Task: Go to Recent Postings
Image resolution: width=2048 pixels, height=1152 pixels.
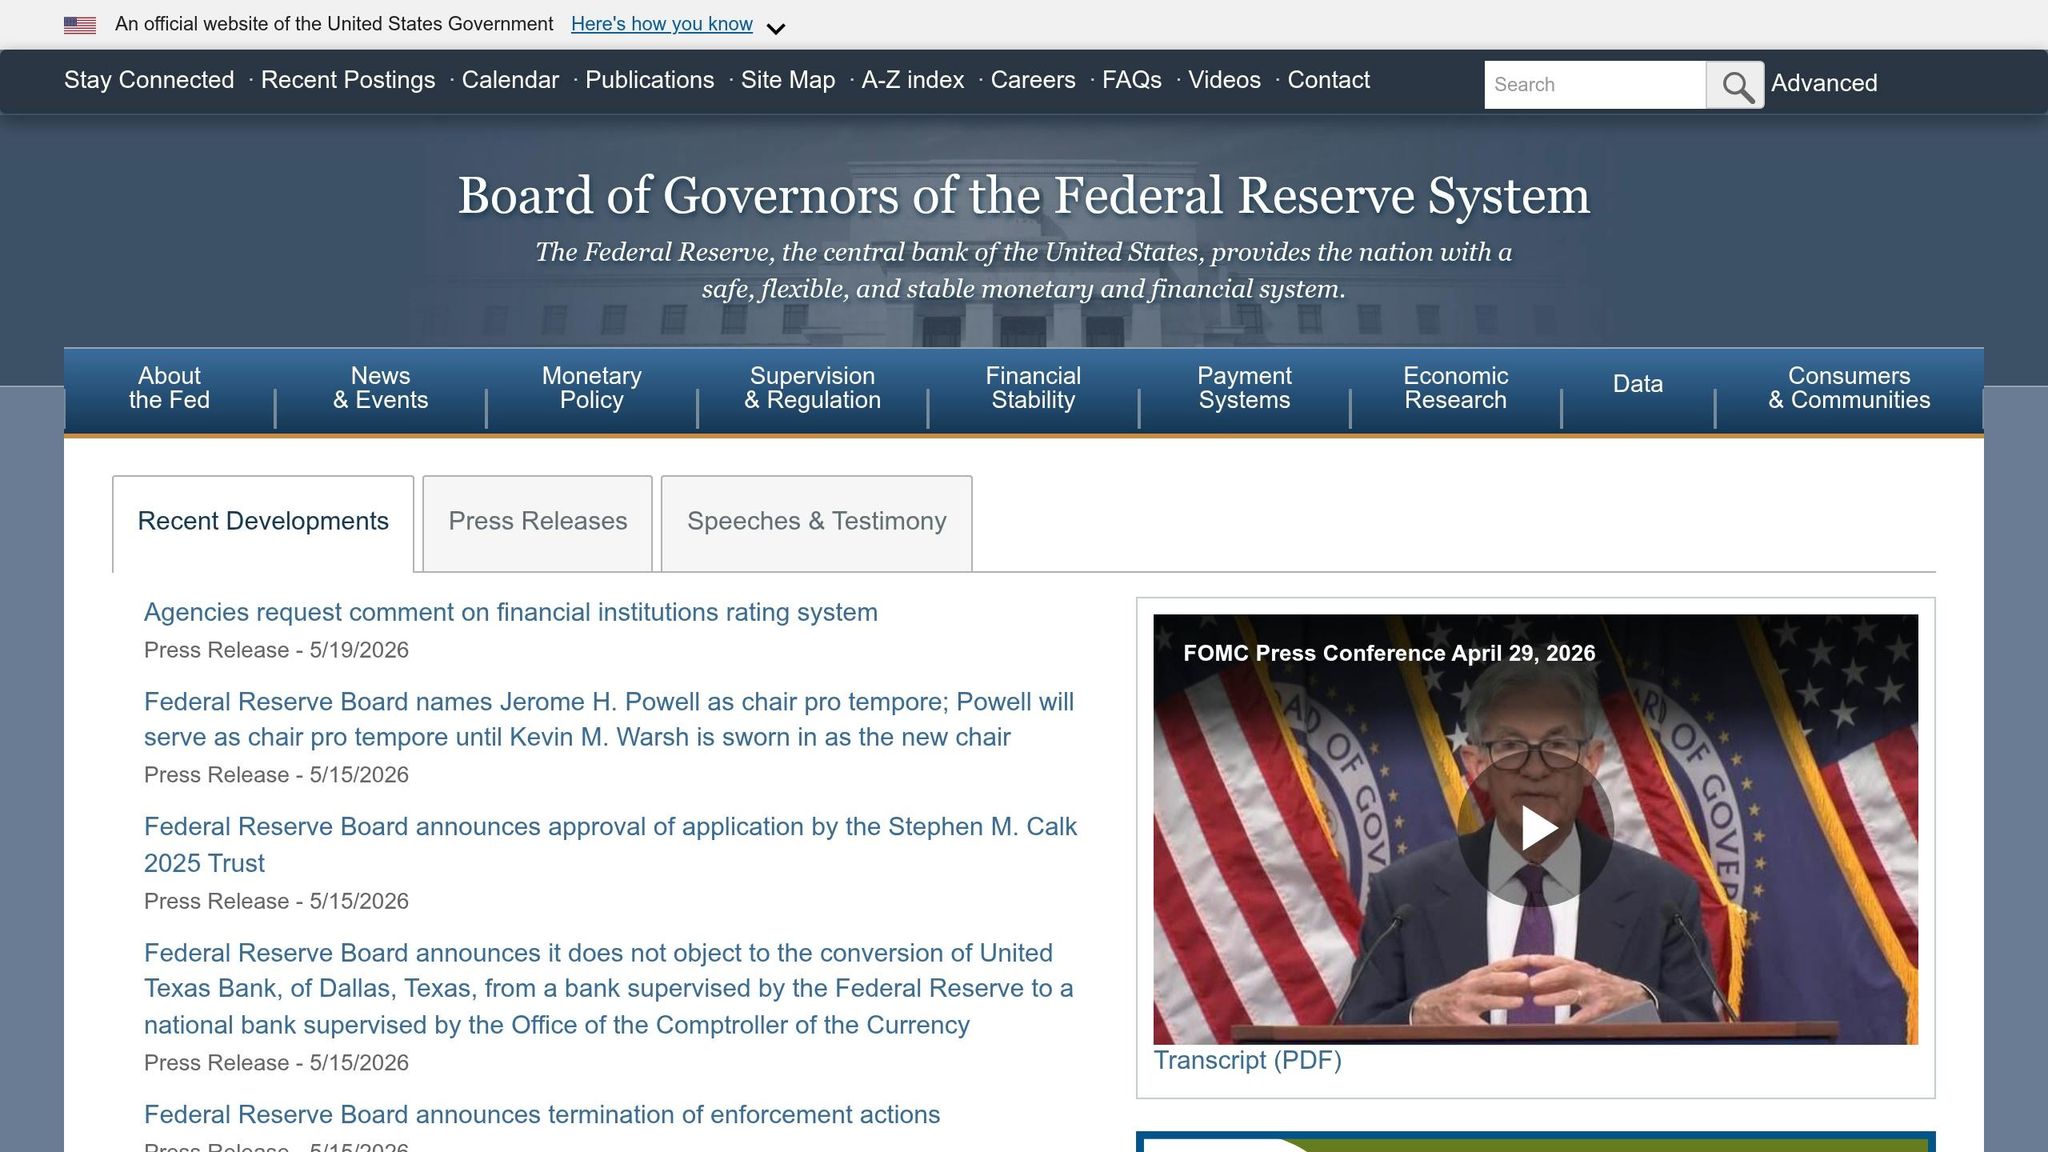Action: 348,80
